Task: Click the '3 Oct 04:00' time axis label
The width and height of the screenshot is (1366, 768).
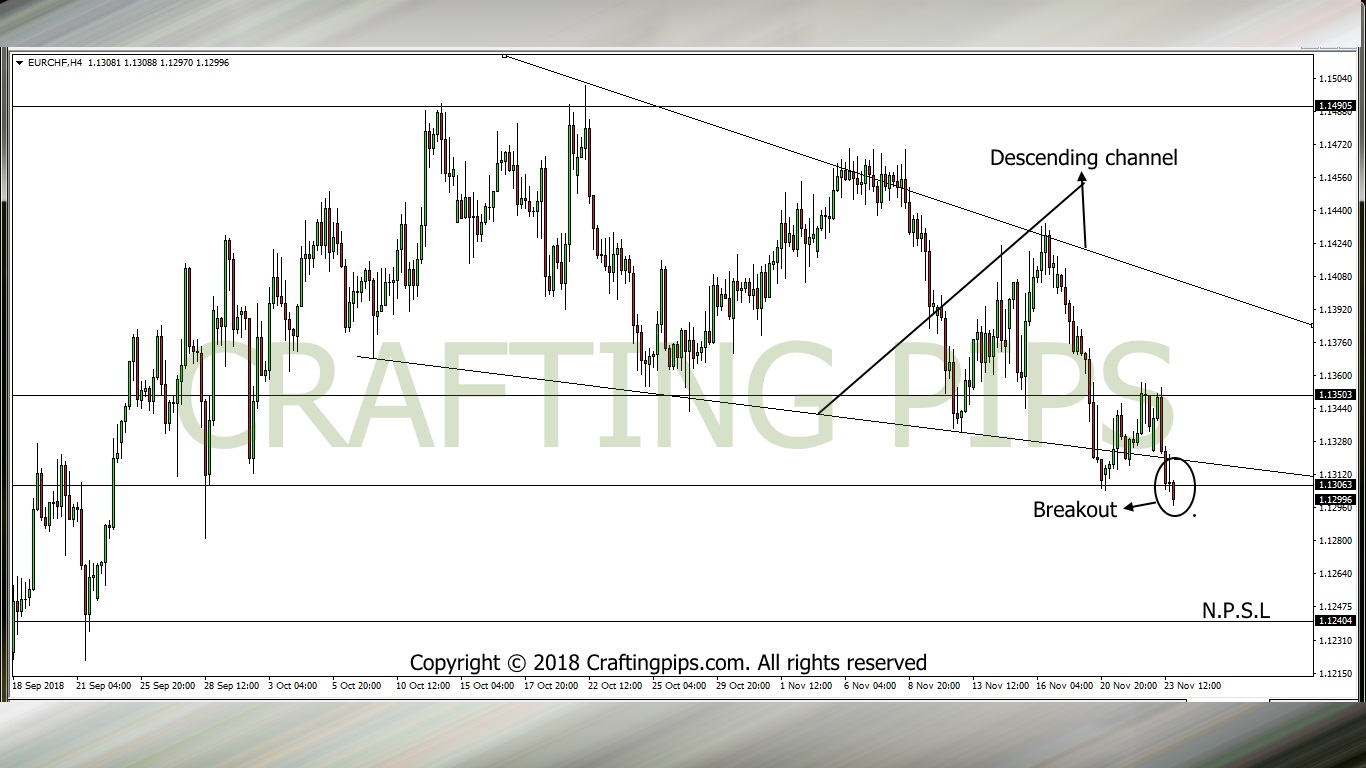Action: coord(294,686)
